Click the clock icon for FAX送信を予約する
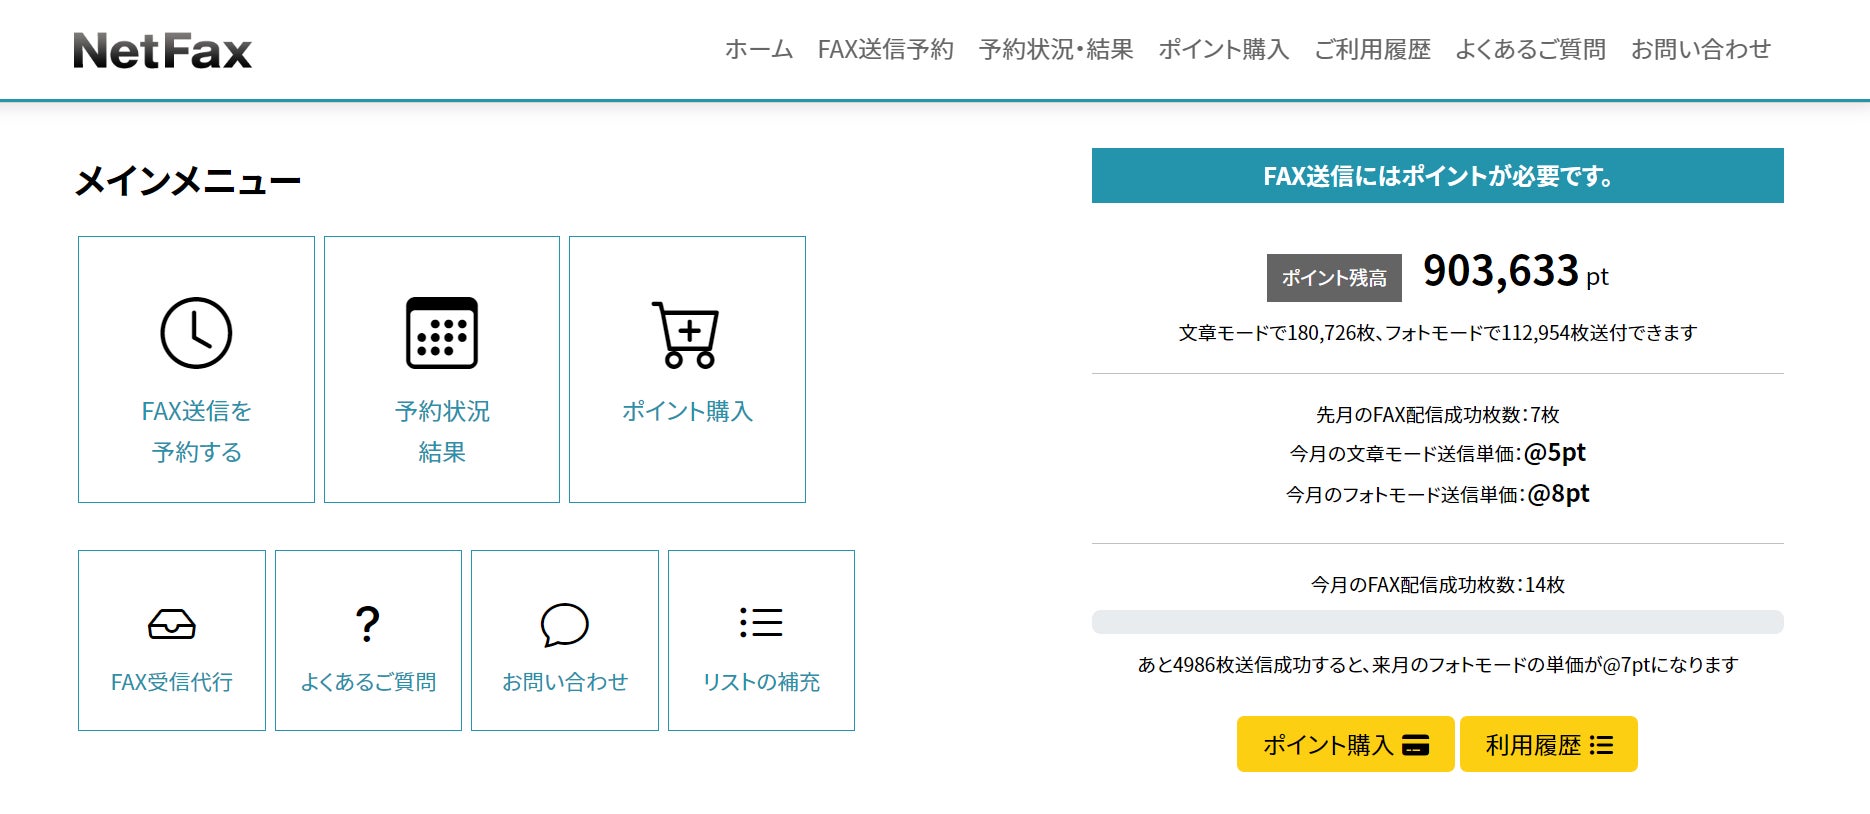The width and height of the screenshot is (1870, 814). pos(196,333)
